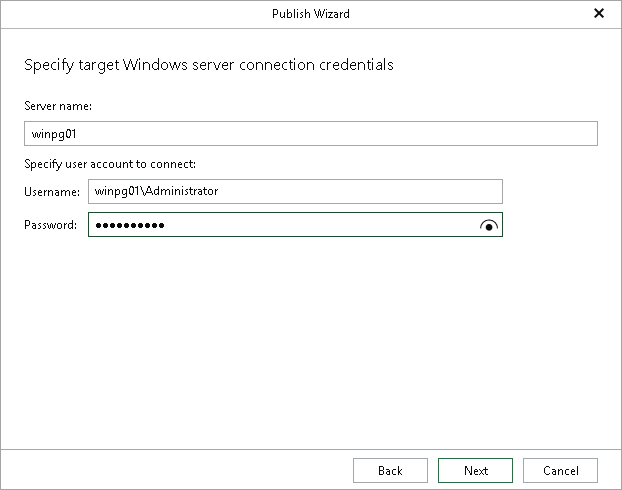622x490 pixels.
Task: Focus the Username input field
Action: point(295,191)
